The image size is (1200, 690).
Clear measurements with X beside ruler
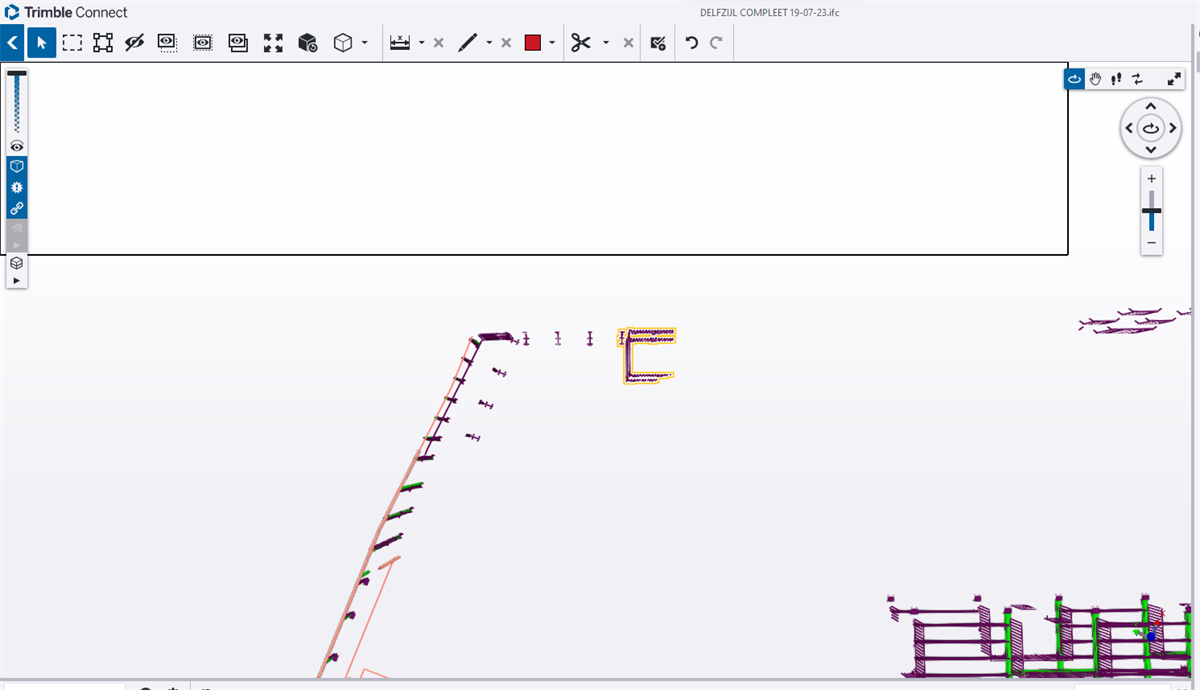[438, 43]
